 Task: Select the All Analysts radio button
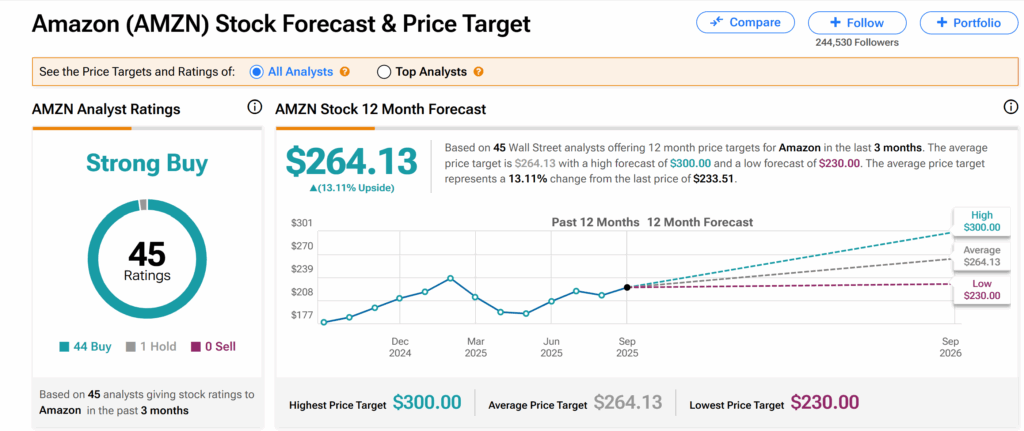pos(256,72)
